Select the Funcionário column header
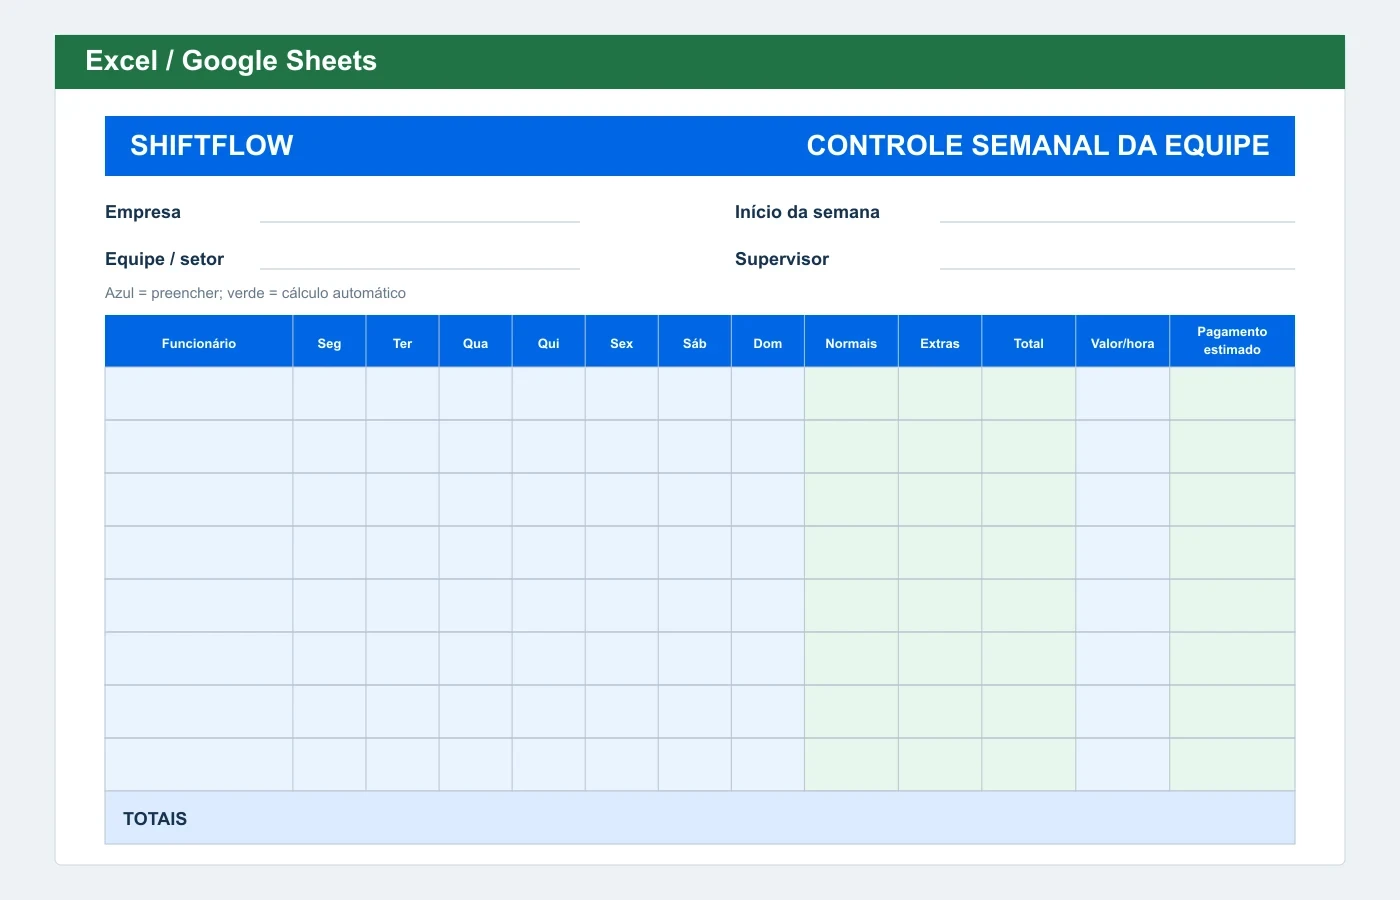This screenshot has width=1400, height=900. pyautogui.click(x=199, y=342)
